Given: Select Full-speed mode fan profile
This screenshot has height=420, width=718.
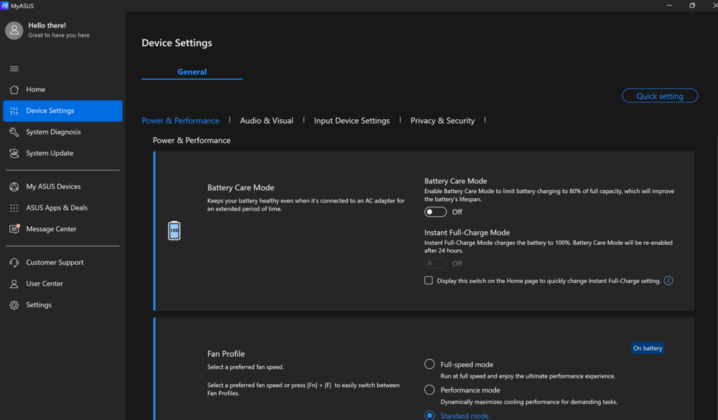Looking at the screenshot, I should point(429,364).
